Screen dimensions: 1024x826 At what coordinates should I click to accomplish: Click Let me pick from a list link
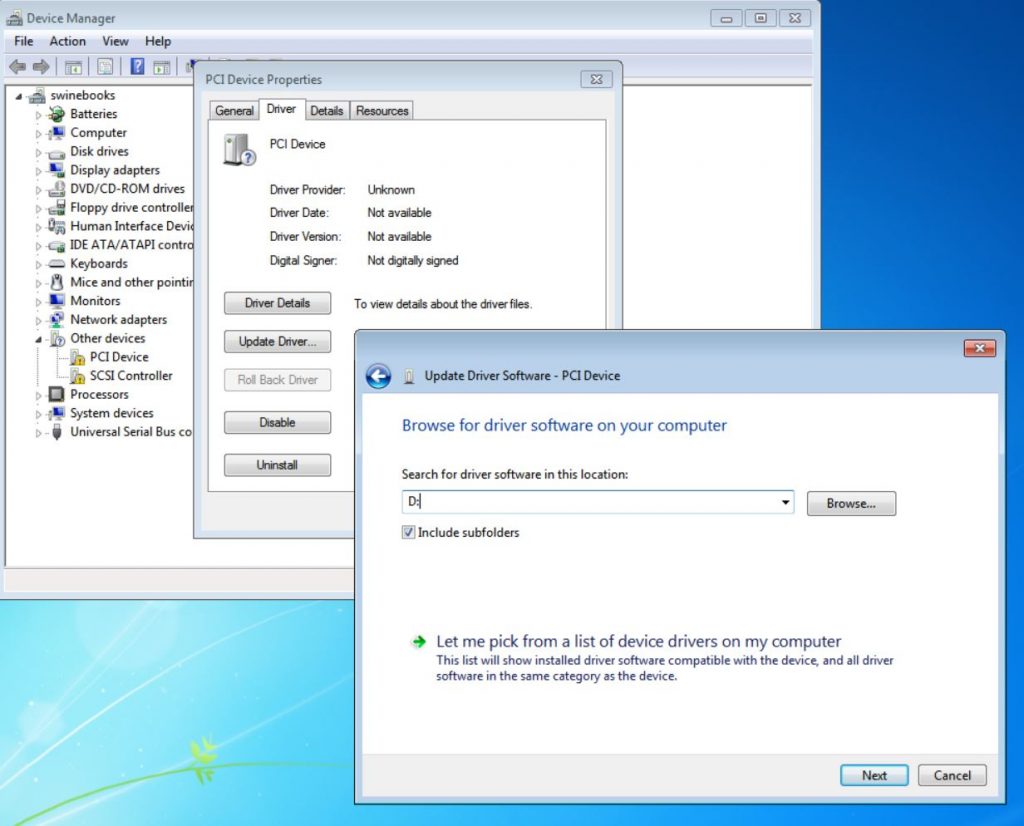[638, 642]
